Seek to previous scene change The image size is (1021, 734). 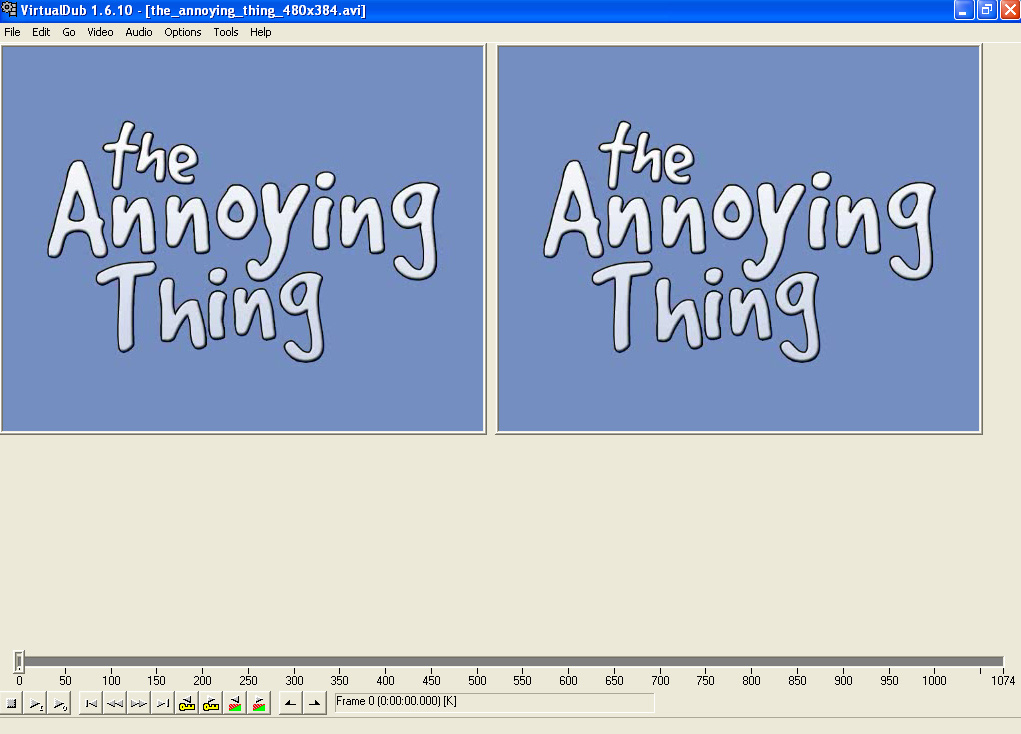click(235, 703)
